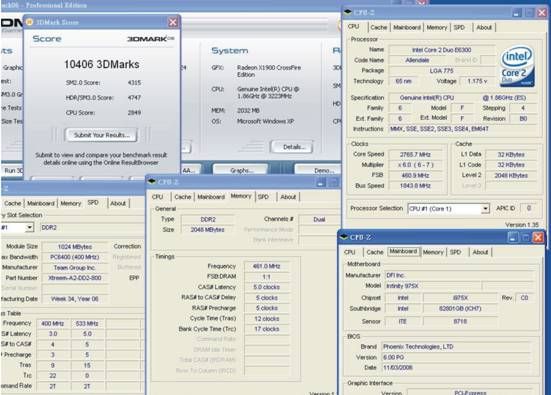The height and width of the screenshot is (395, 551).
Task: Select Mainboard tab in the slot-selection CPU-Z window
Action: point(41,203)
